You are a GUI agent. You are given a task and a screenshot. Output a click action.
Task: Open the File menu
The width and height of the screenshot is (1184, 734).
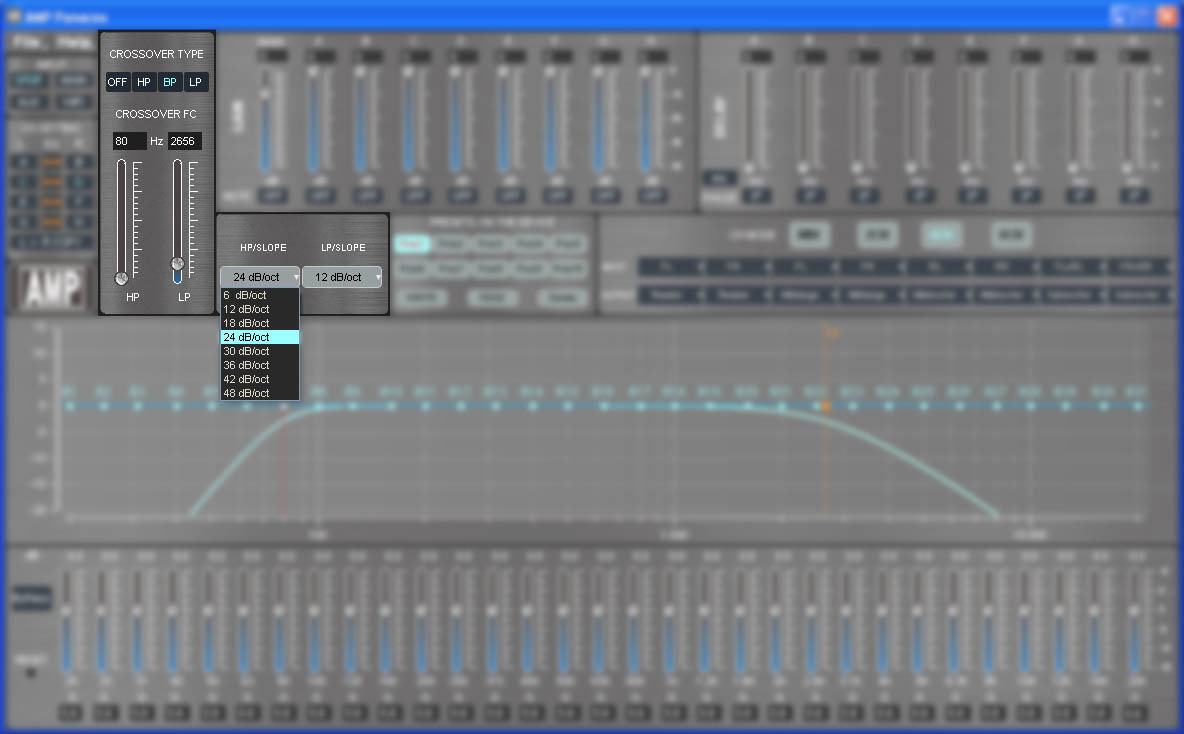point(27,43)
